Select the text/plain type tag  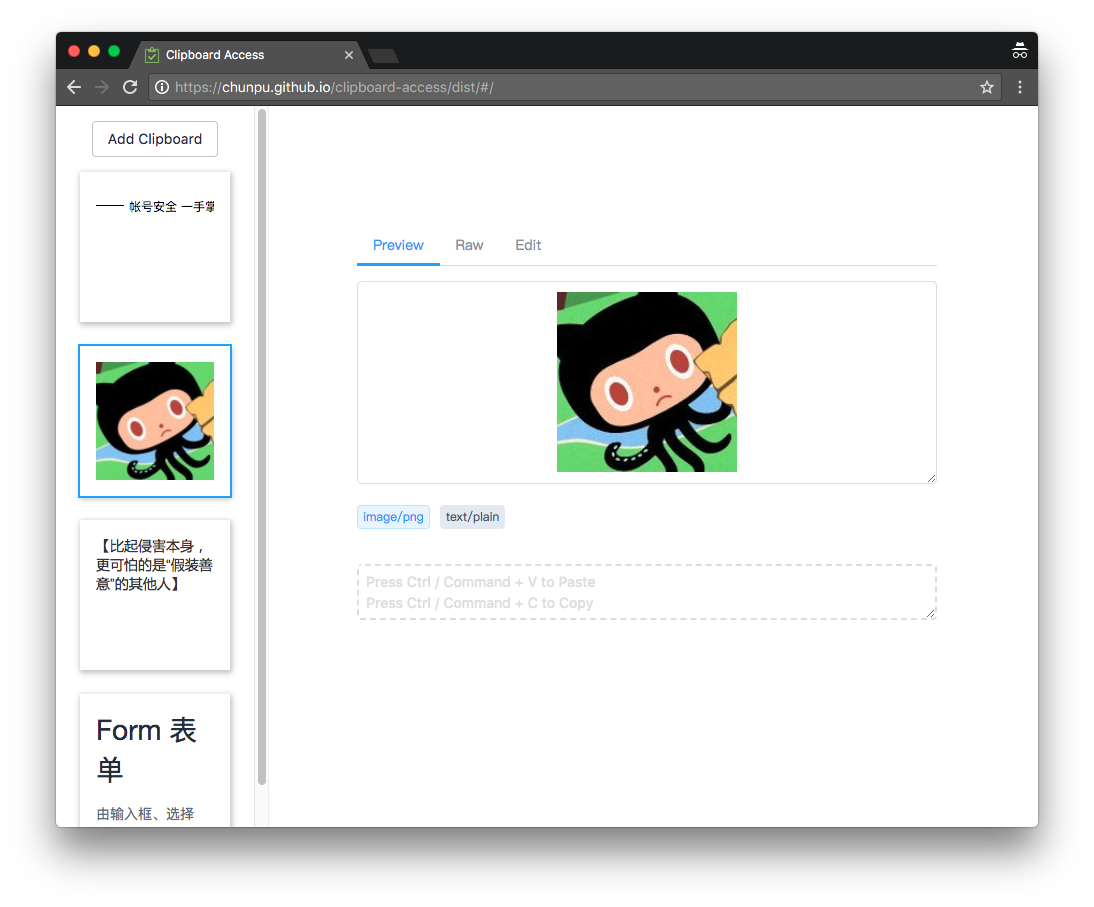coord(472,517)
